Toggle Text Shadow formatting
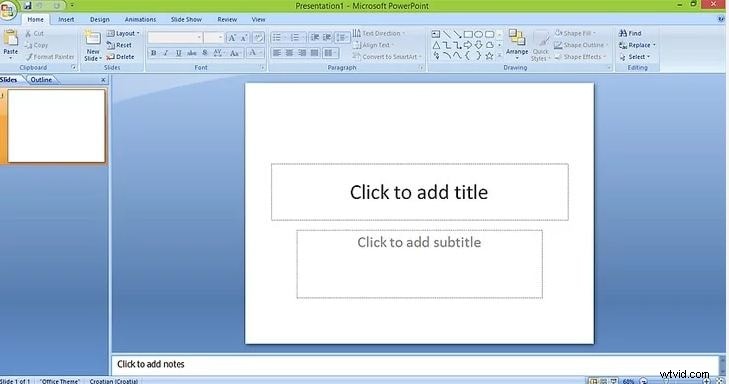The height and width of the screenshot is (384, 729). 205,53
